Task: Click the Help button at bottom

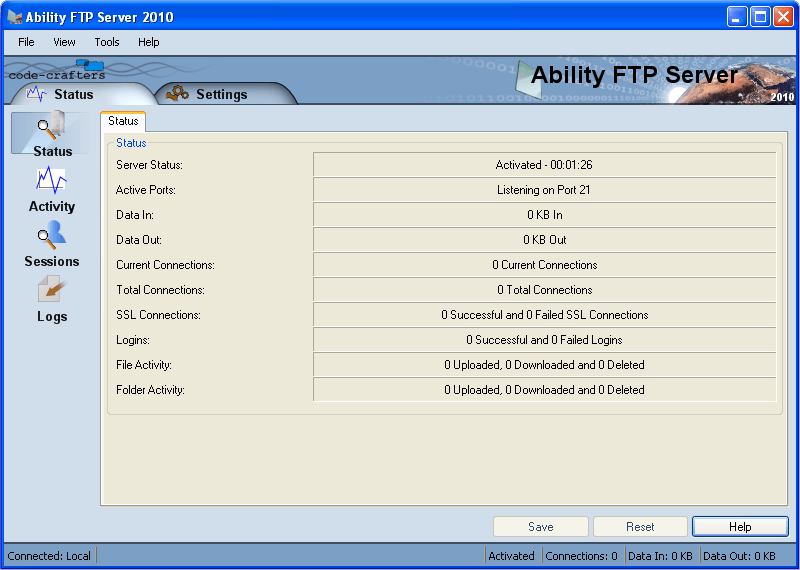Action: click(740, 527)
